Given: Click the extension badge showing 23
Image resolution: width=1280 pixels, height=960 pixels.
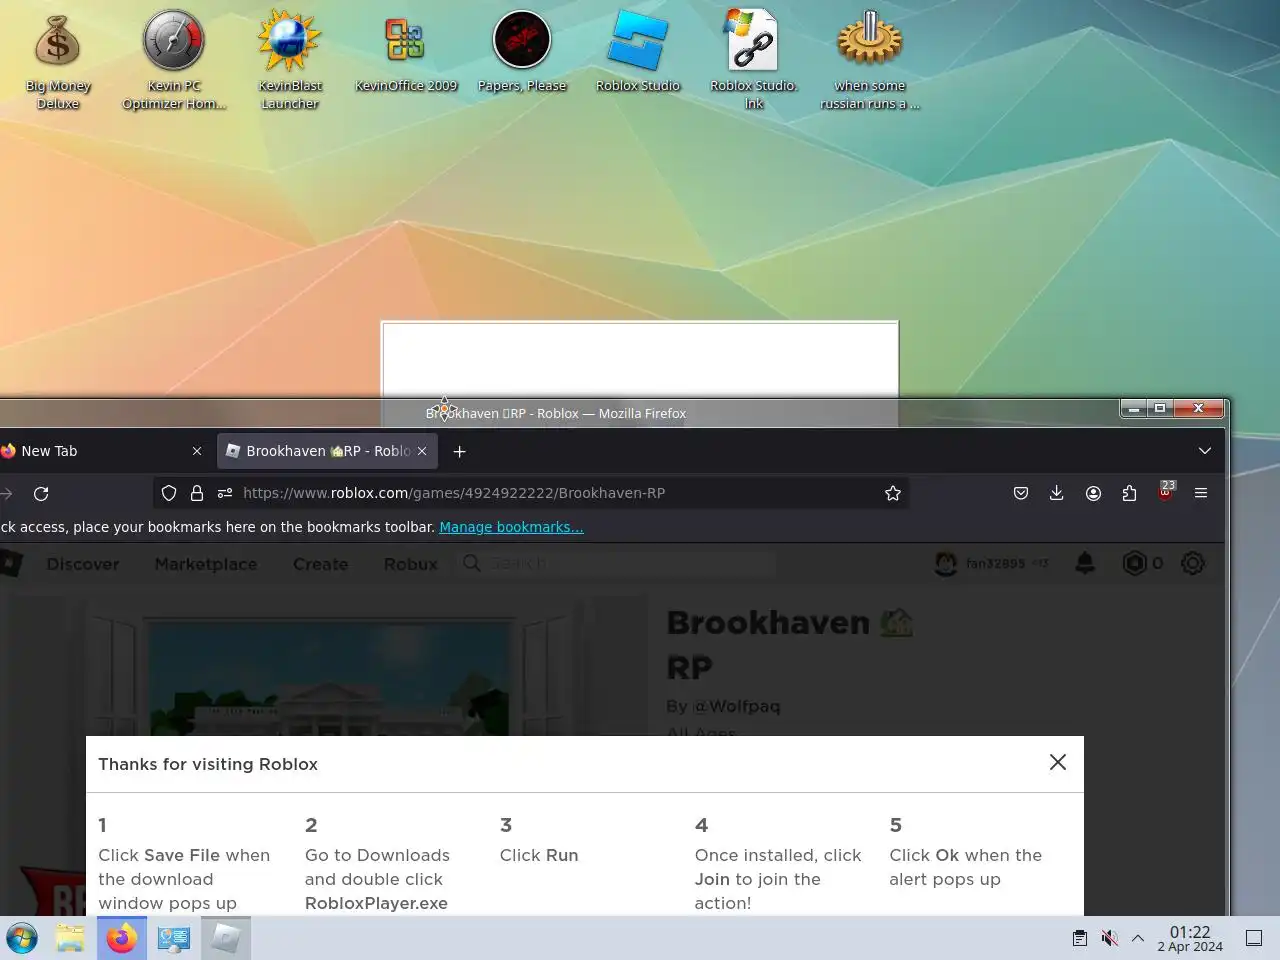Looking at the screenshot, I should click(1165, 491).
